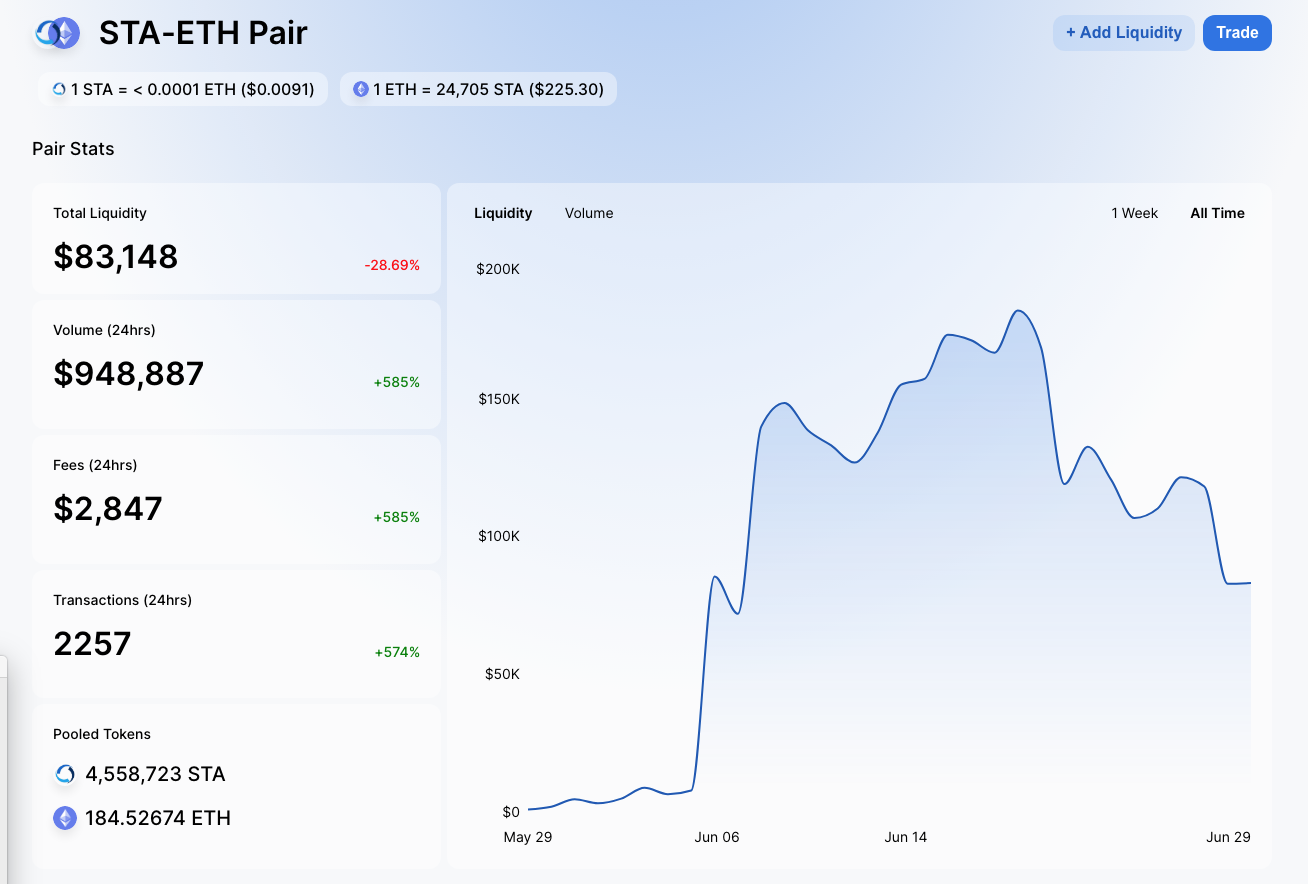Click the ETH icon under Pooled Tokens
Viewport: 1308px width, 884px height.
point(65,818)
